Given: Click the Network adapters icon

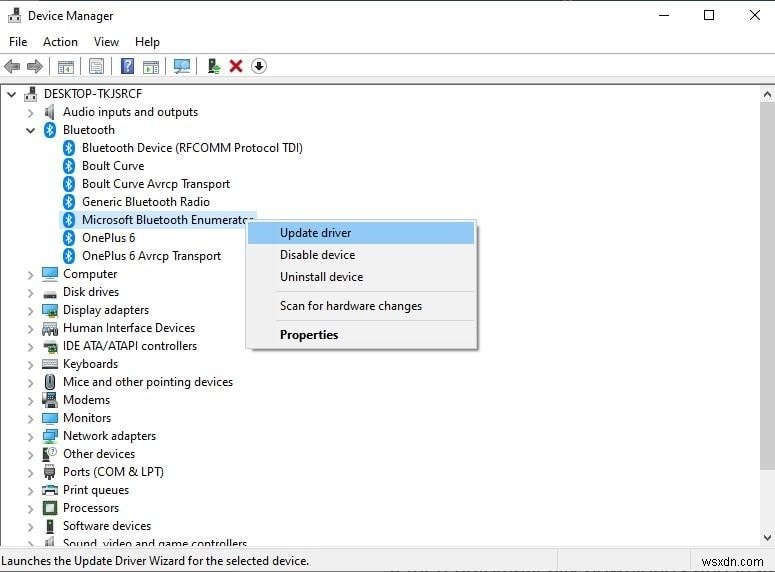Looking at the screenshot, I should click(x=50, y=436).
